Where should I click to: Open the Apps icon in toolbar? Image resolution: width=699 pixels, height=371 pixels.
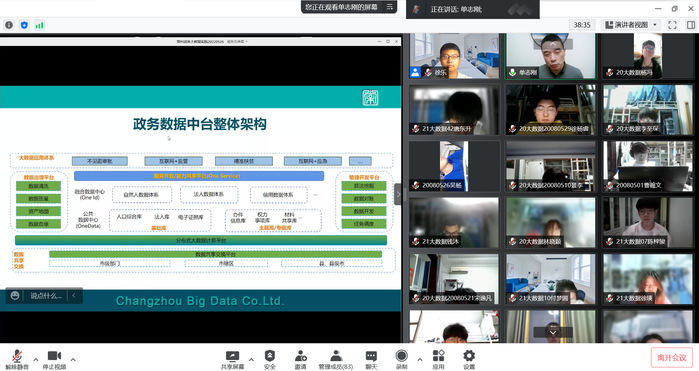438,359
